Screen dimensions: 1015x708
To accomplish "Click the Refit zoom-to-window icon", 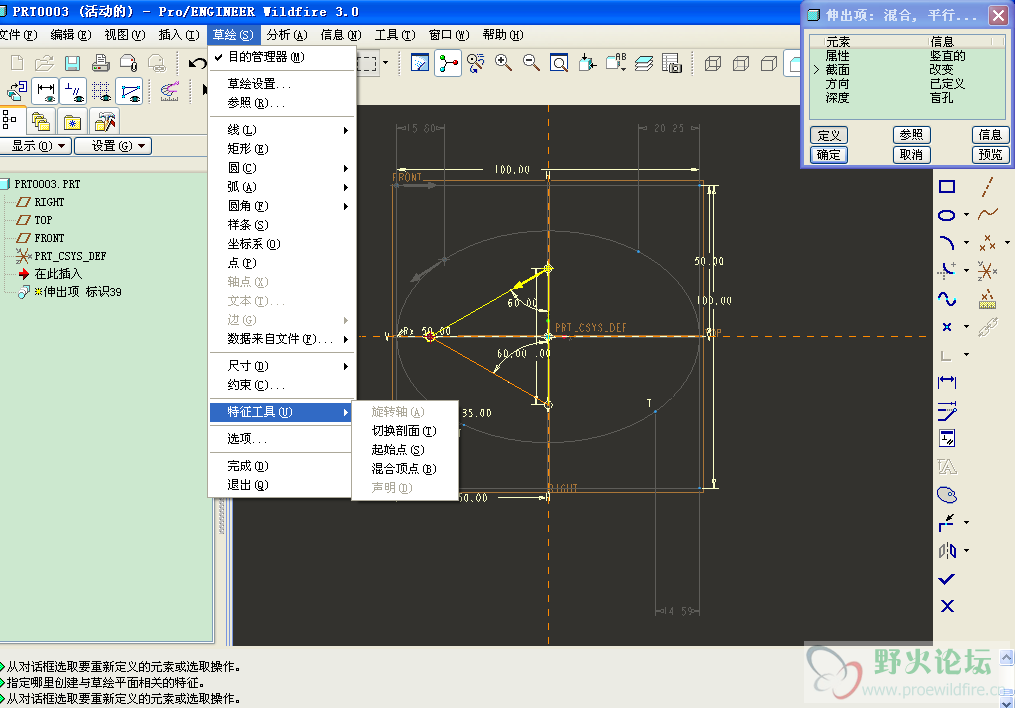I will pos(559,63).
